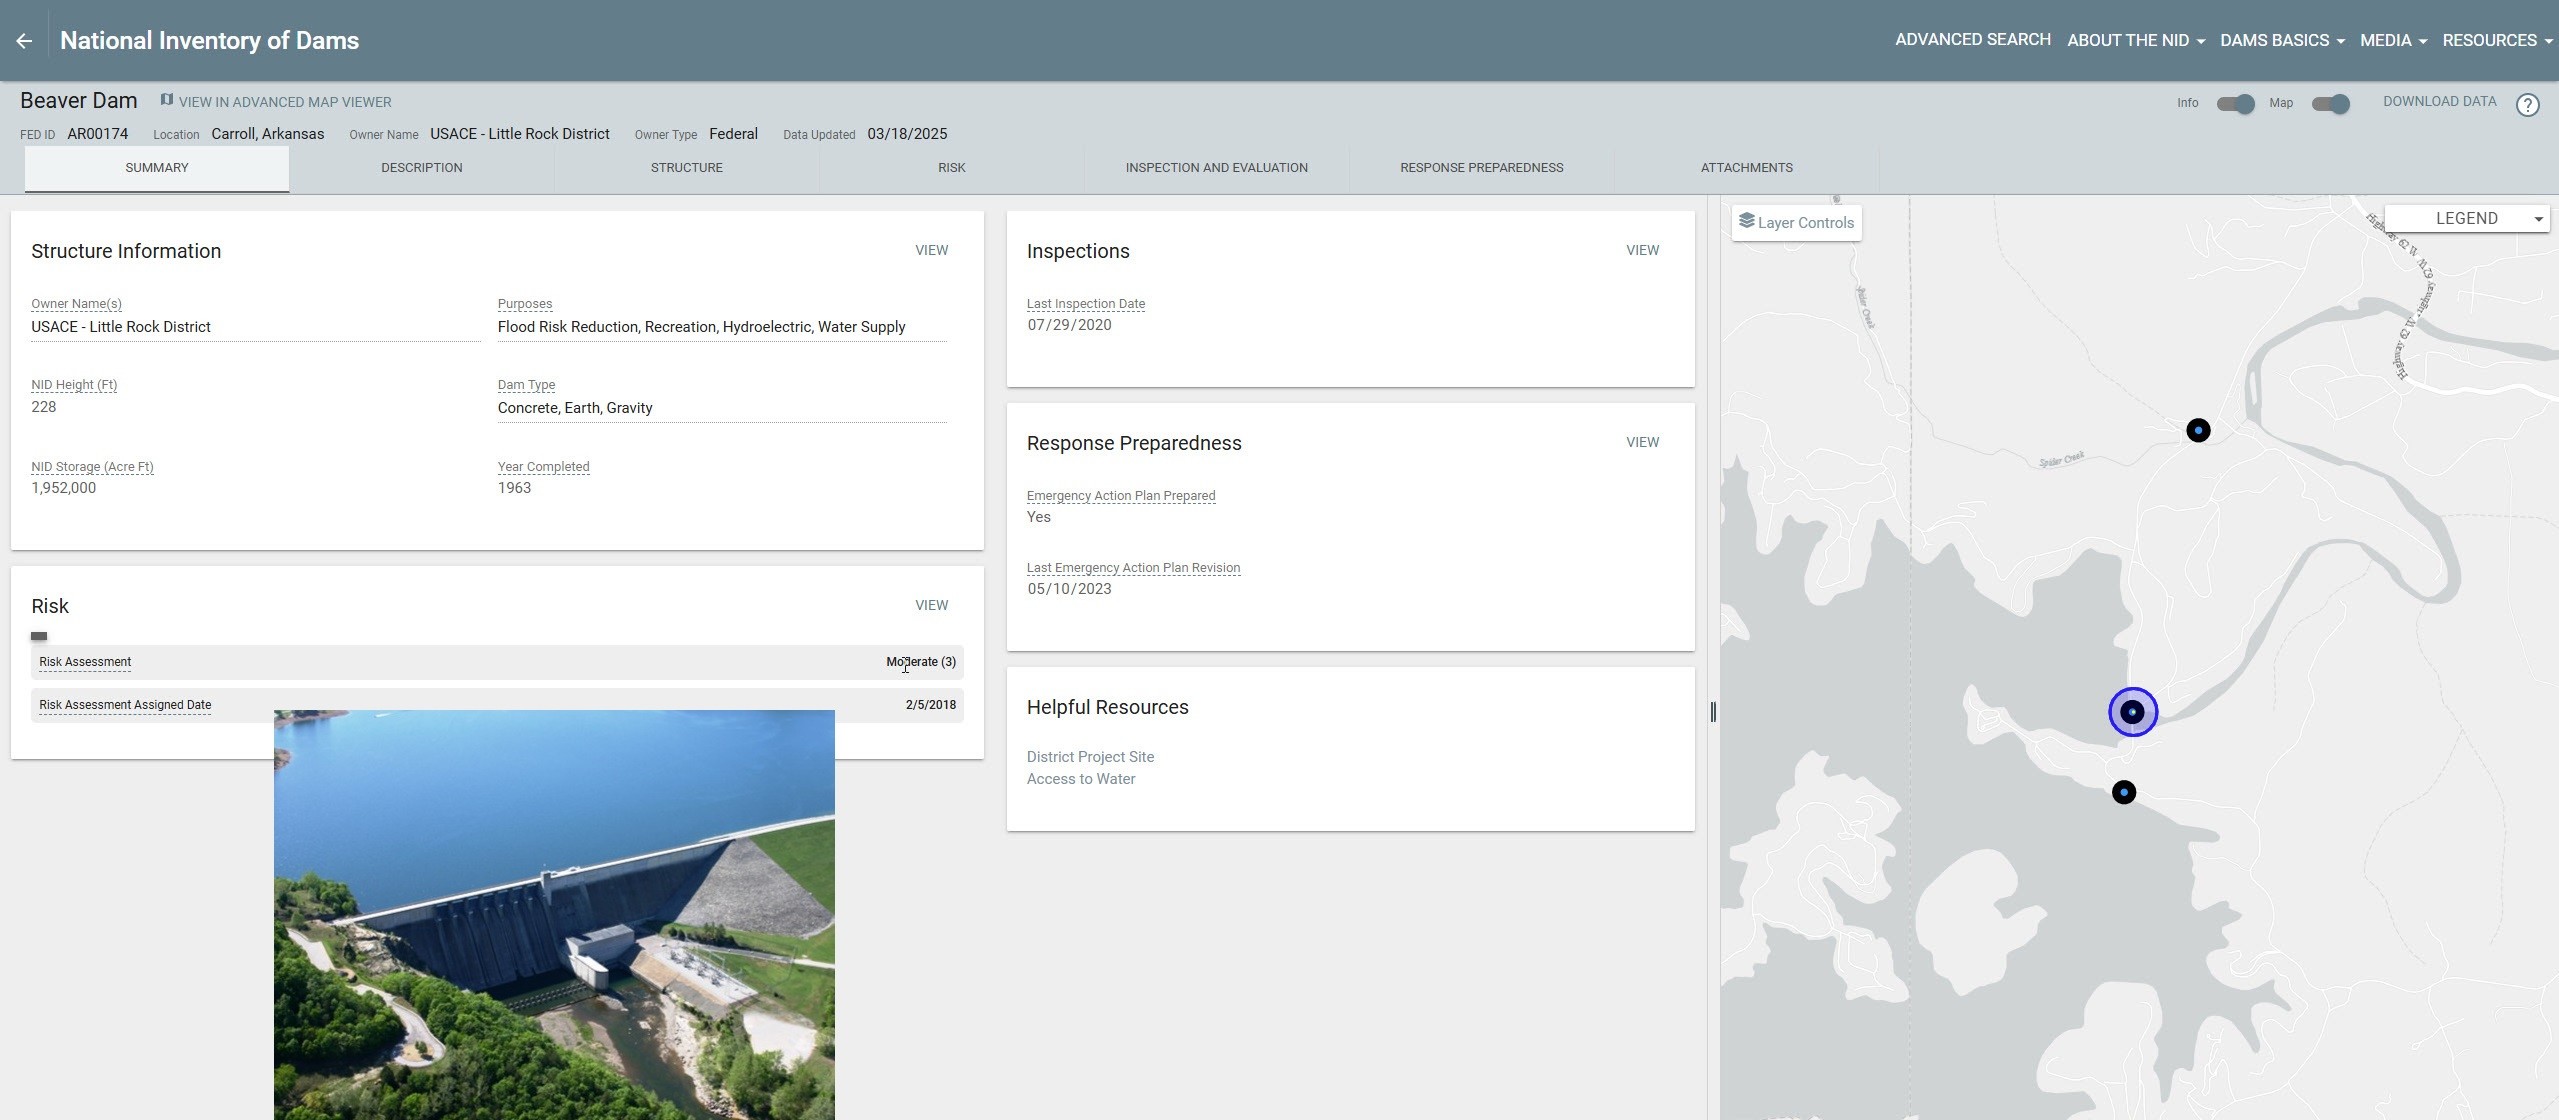This screenshot has height=1120, width=2559.
Task: Click View in Response Preparedness card
Action: click(x=1642, y=442)
